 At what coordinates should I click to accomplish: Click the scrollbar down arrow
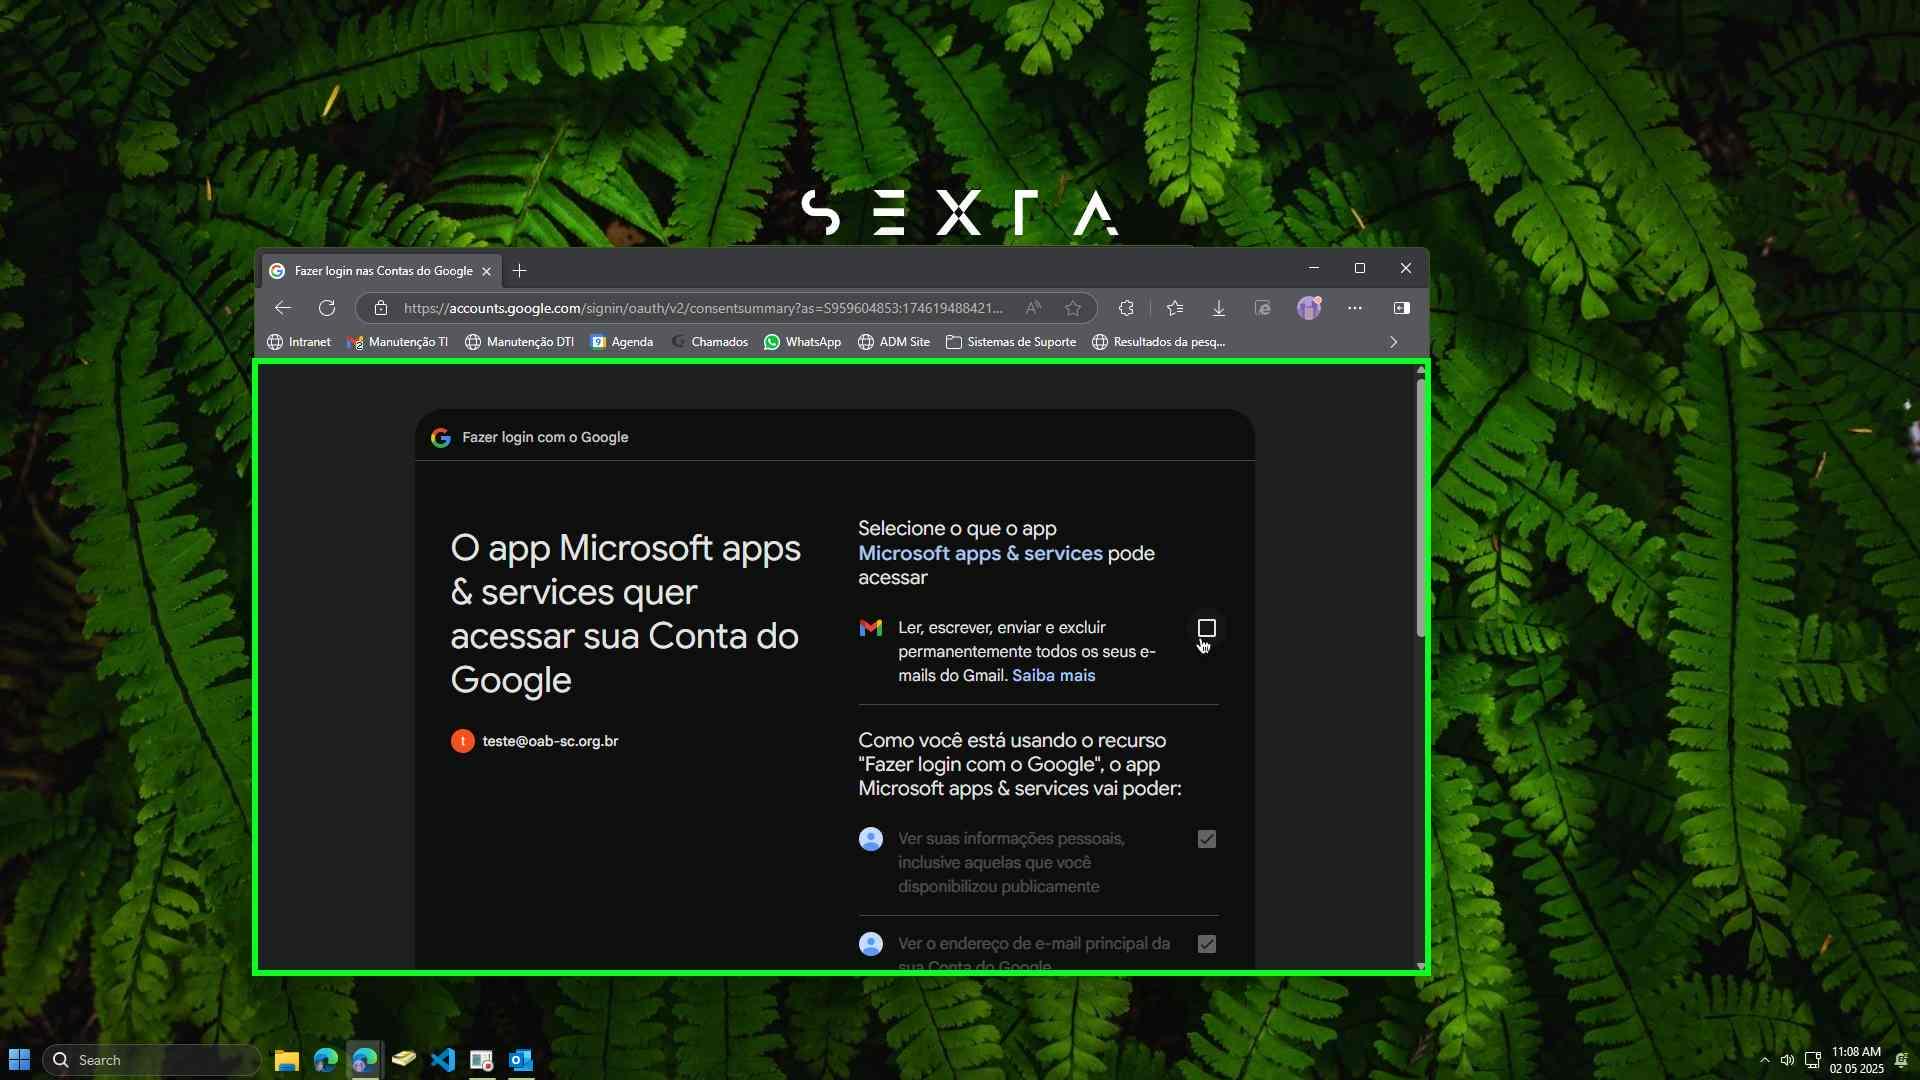[1421, 966]
